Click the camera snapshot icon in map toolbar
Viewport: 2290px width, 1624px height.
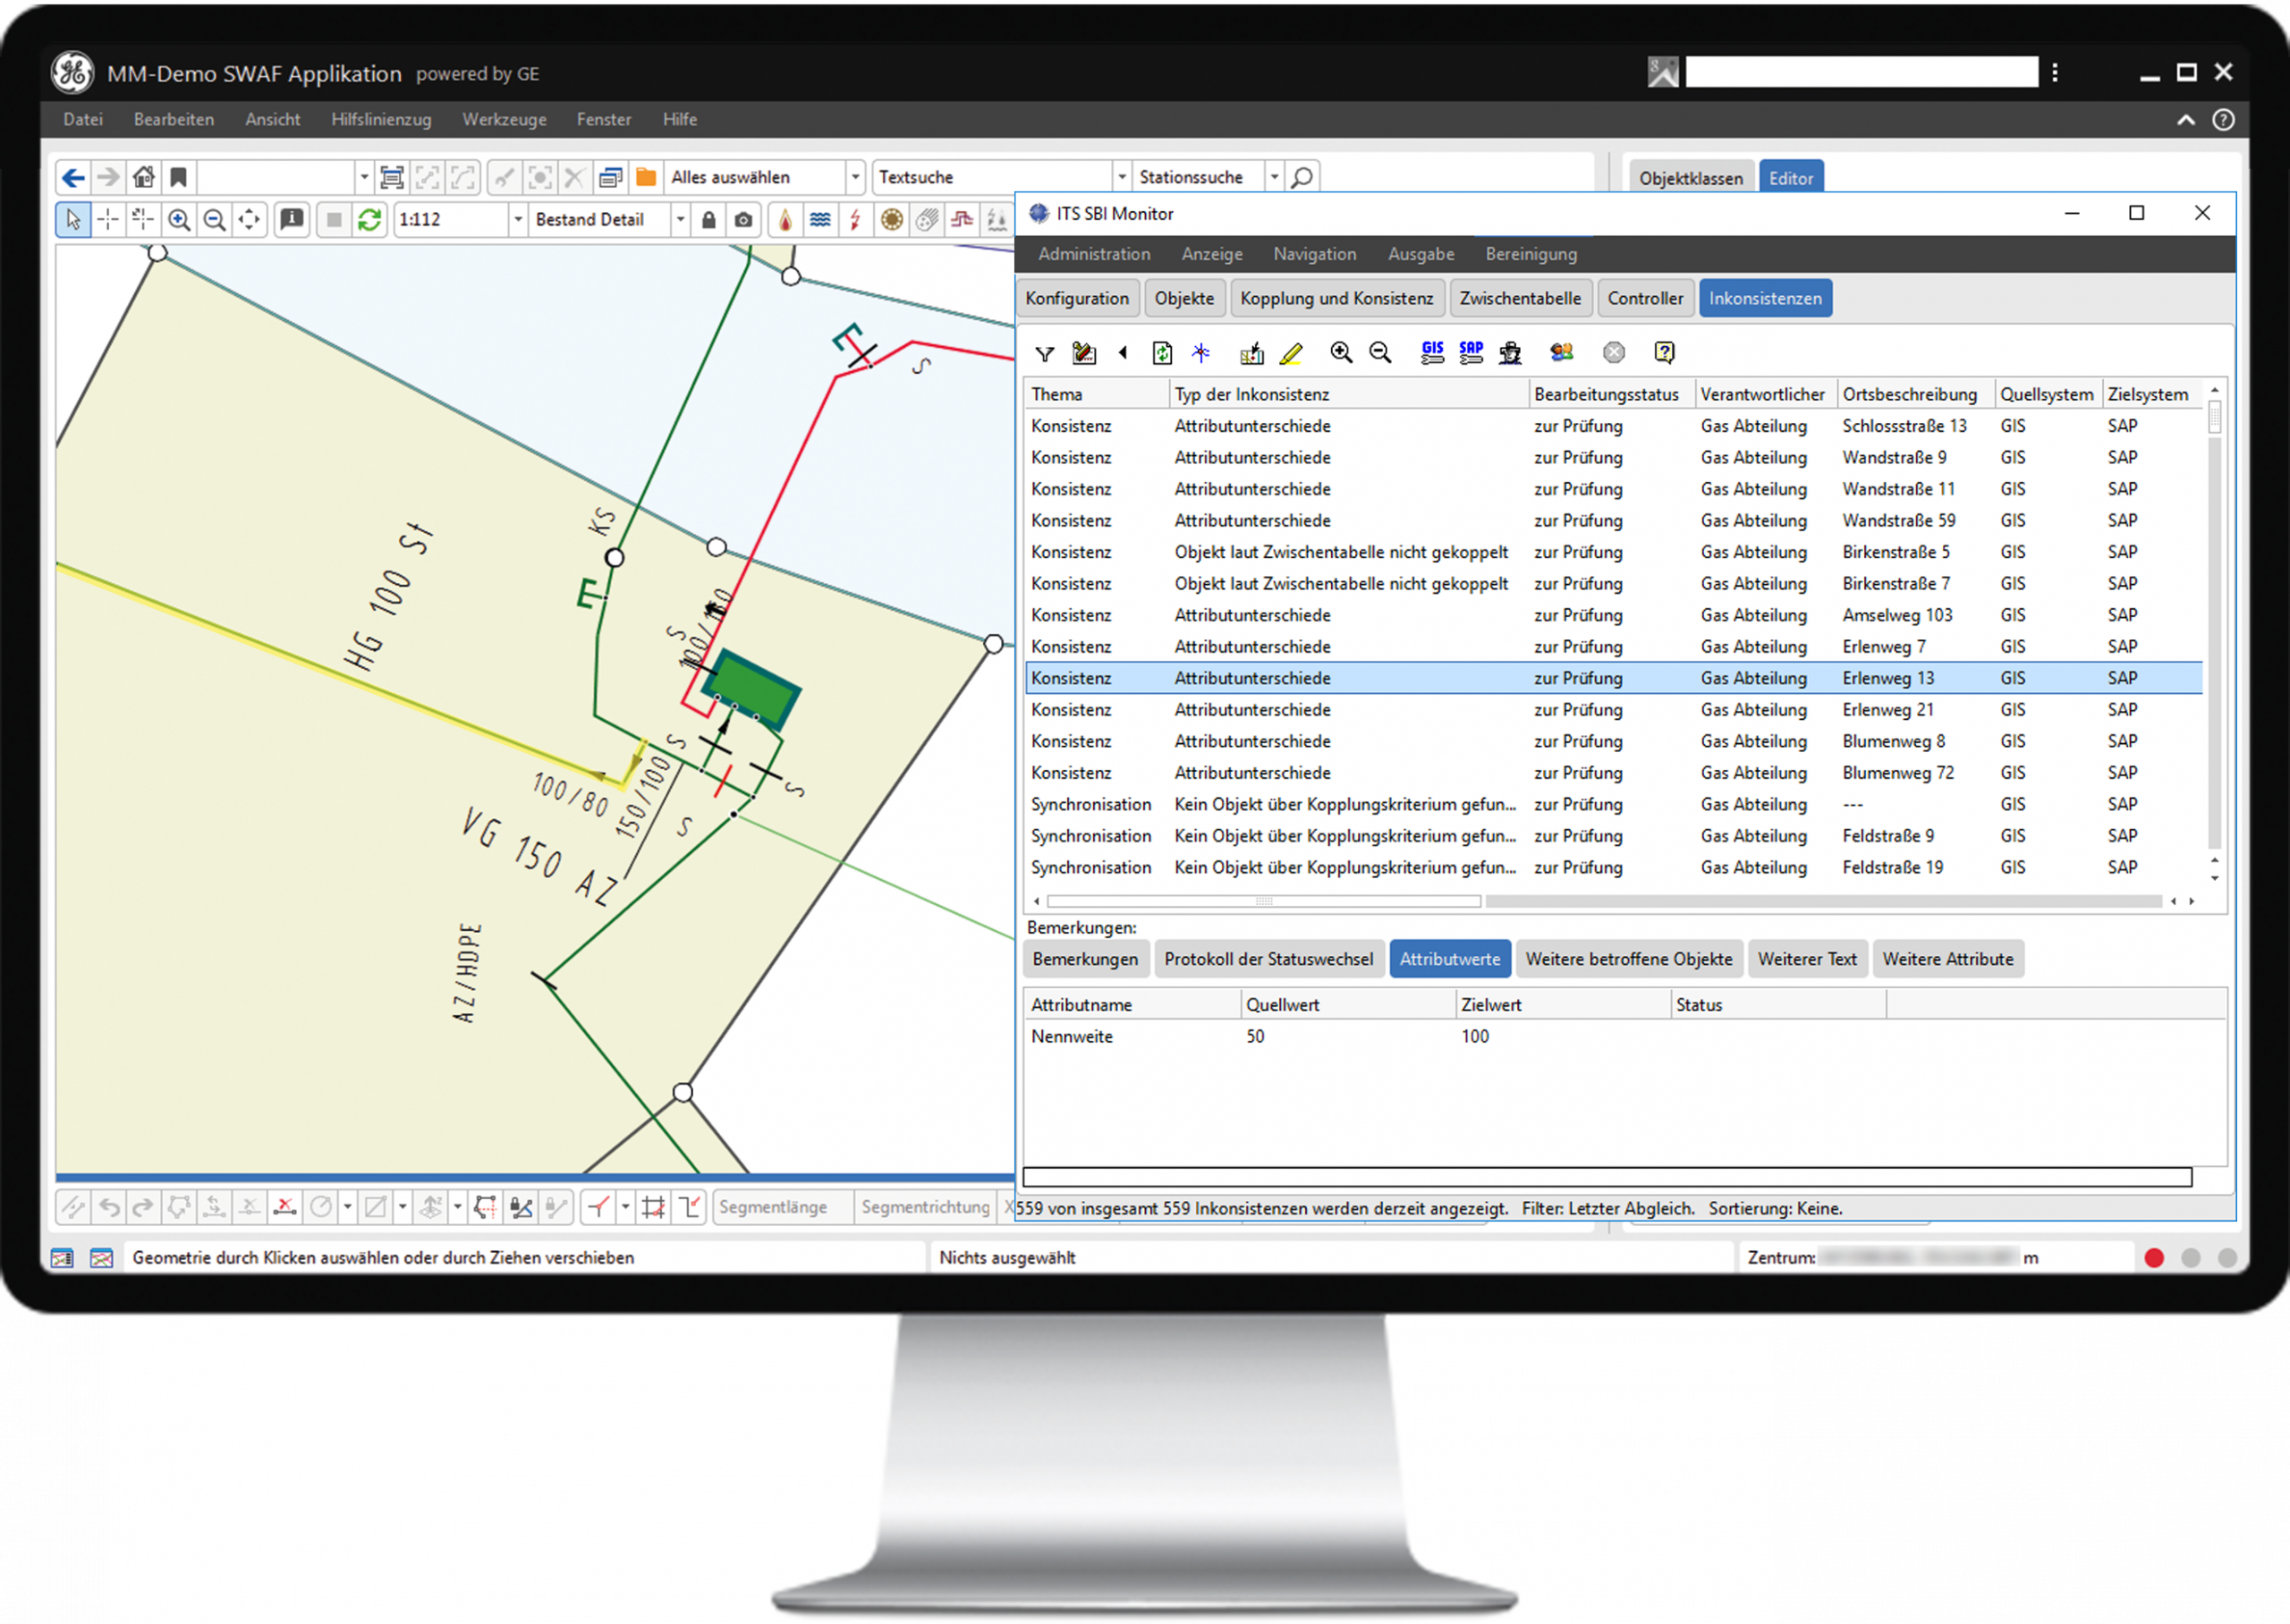pos(743,220)
